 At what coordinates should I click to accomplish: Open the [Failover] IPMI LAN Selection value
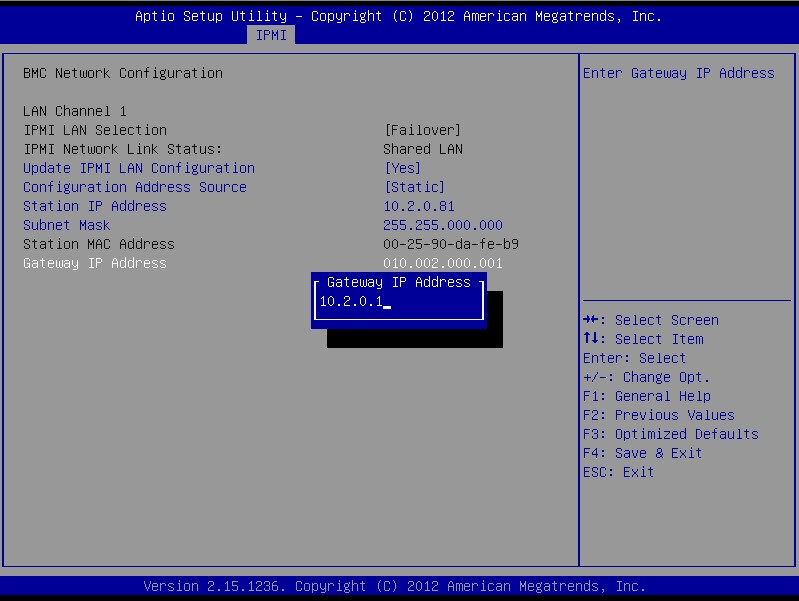422,130
